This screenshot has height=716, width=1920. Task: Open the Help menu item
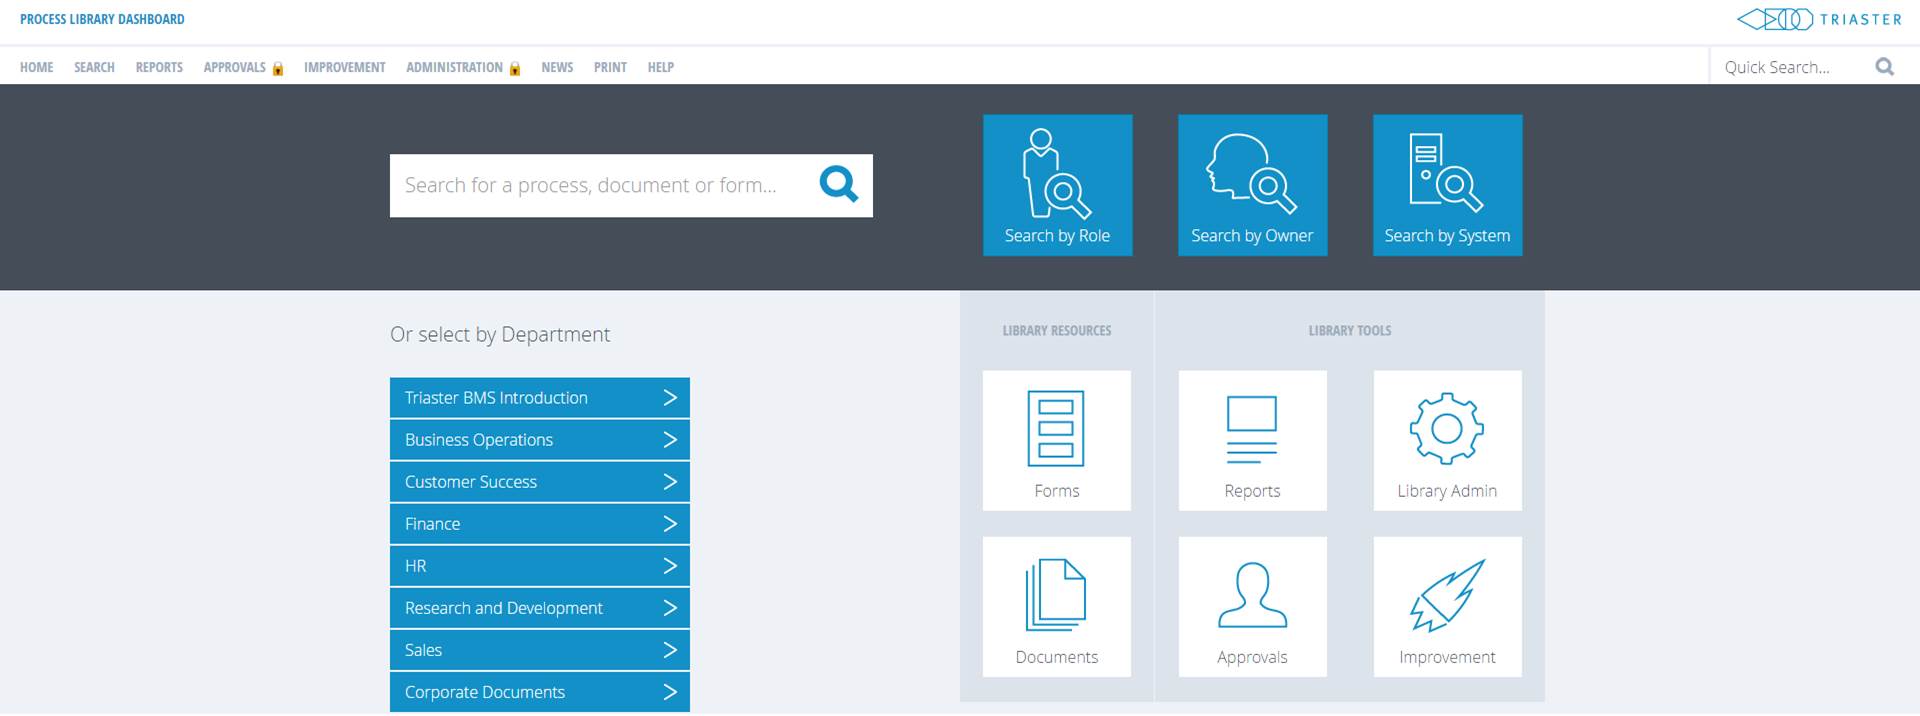660,67
